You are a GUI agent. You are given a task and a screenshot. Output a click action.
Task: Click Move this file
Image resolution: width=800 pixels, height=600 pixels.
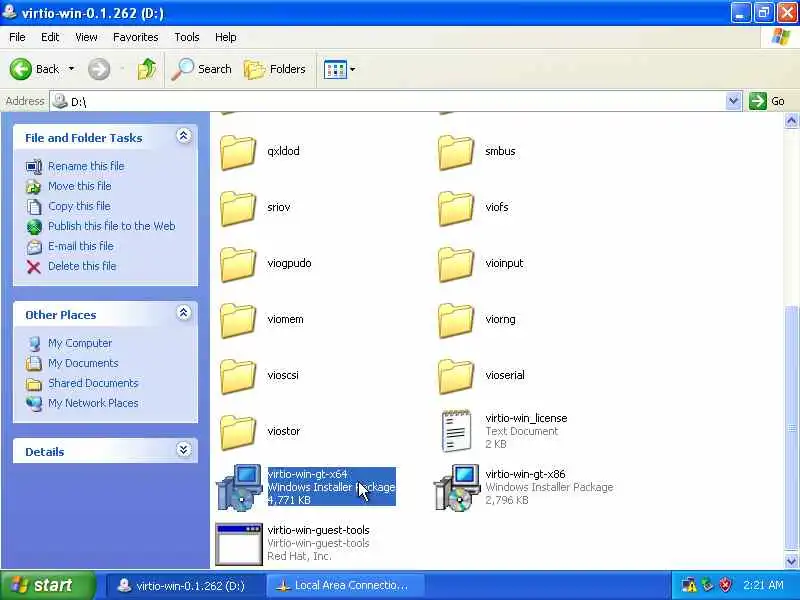point(80,186)
